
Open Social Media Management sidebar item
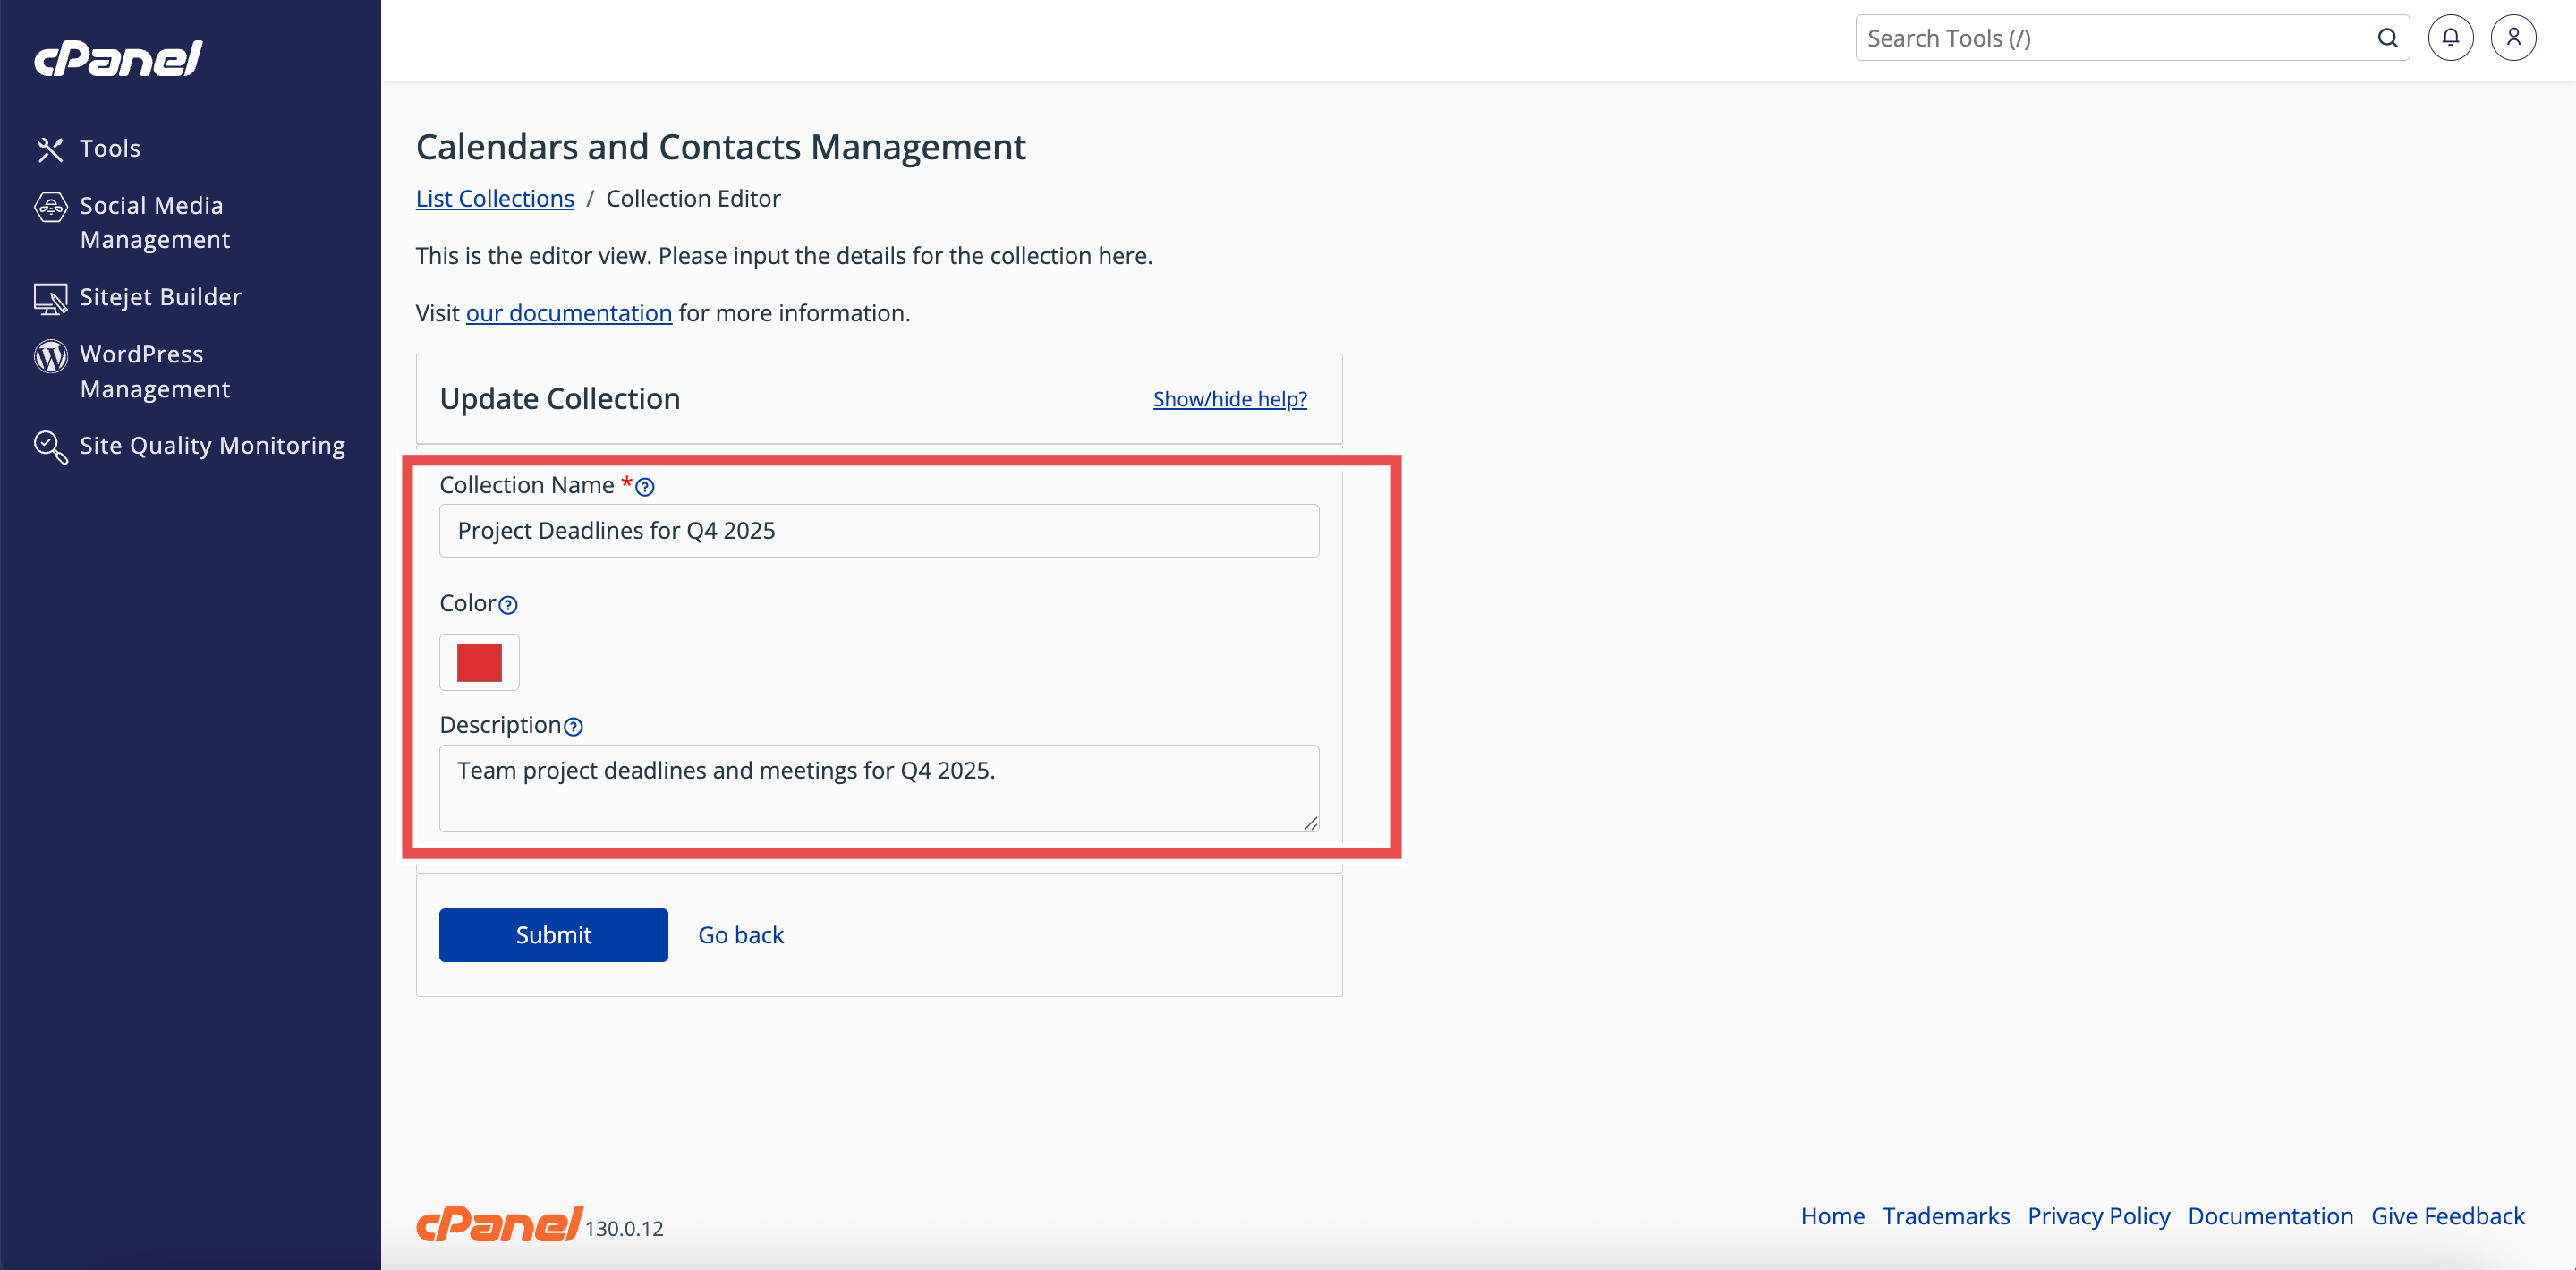pos(154,222)
